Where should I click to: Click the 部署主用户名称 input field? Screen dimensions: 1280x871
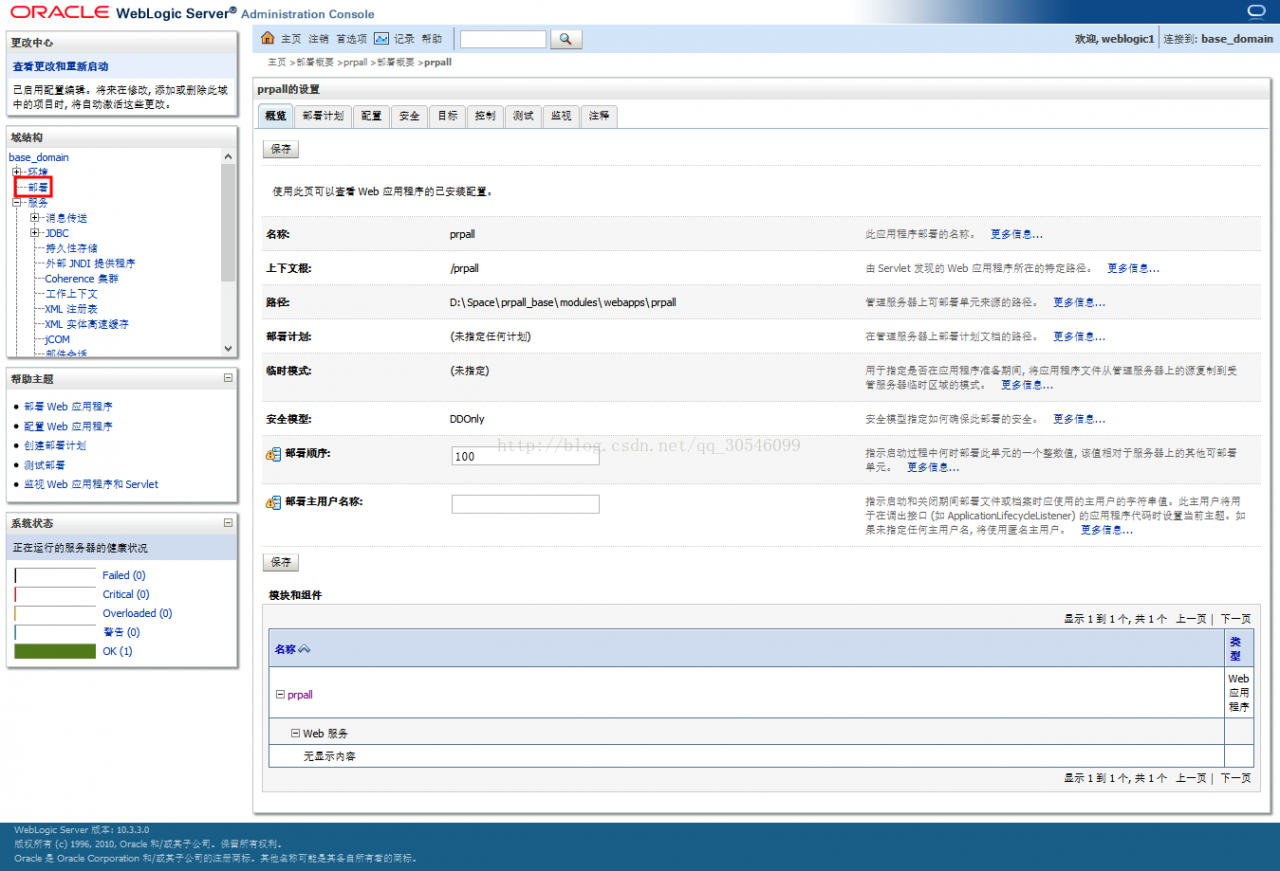525,504
